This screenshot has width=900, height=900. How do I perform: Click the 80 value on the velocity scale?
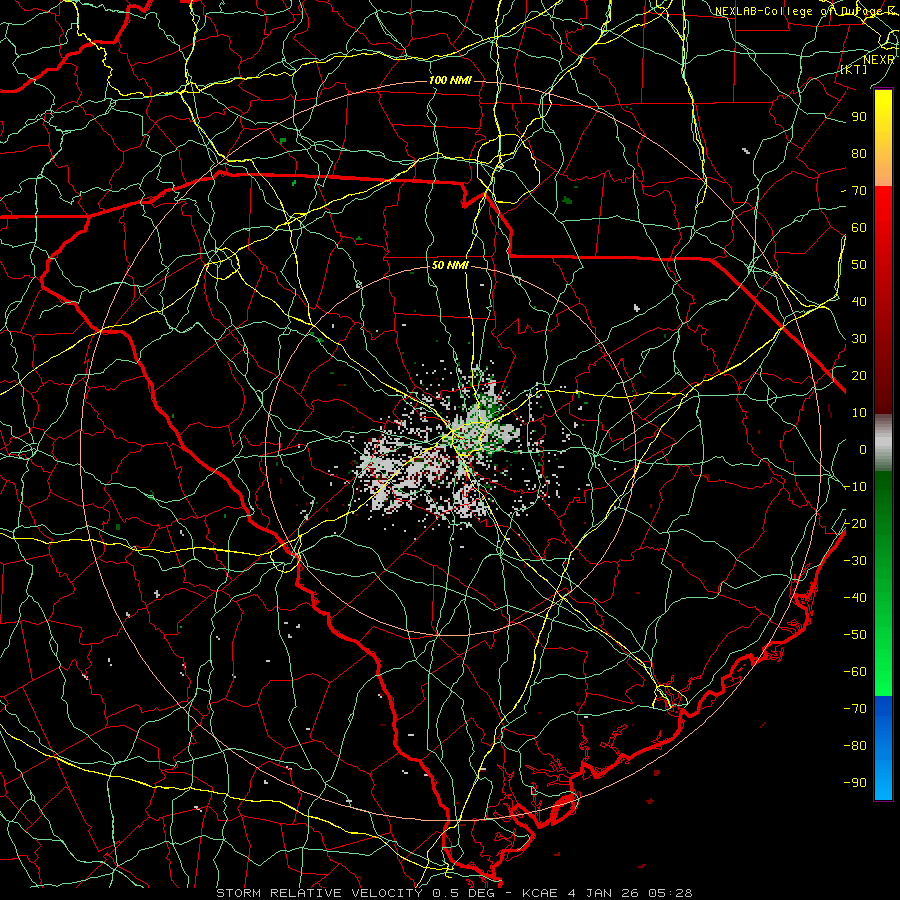(859, 153)
